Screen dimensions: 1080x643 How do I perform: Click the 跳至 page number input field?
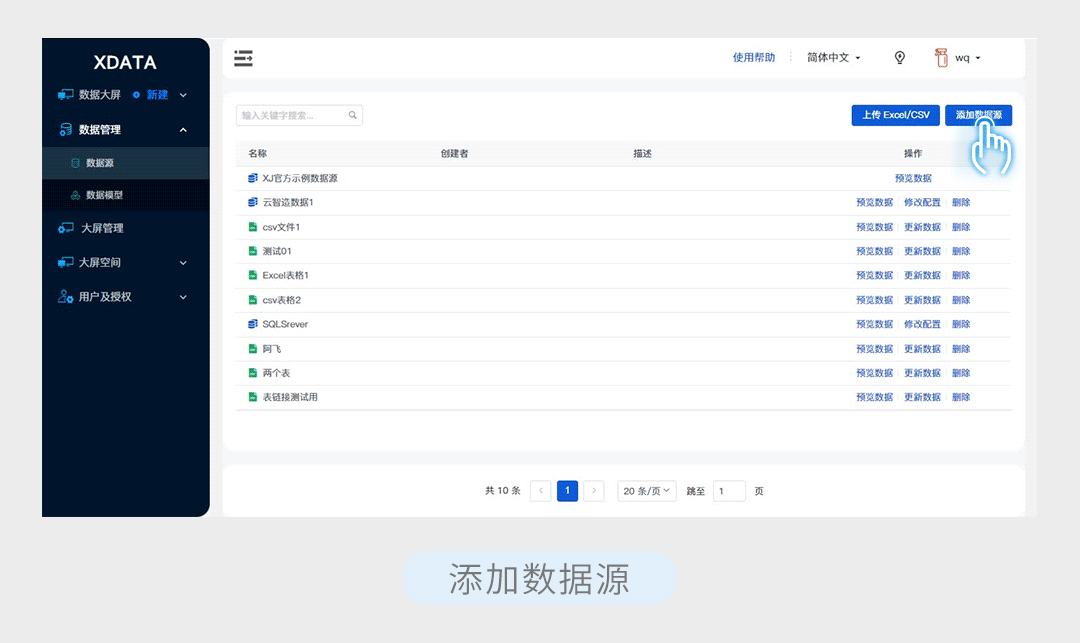pyautogui.click(x=729, y=491)
